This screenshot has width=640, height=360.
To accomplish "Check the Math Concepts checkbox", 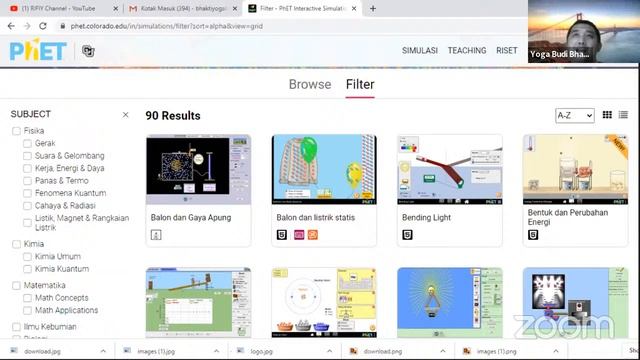I will click(27, 298).
